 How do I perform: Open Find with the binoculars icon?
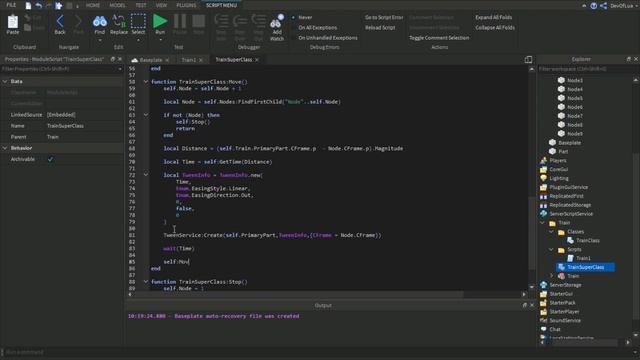(100, 22)
